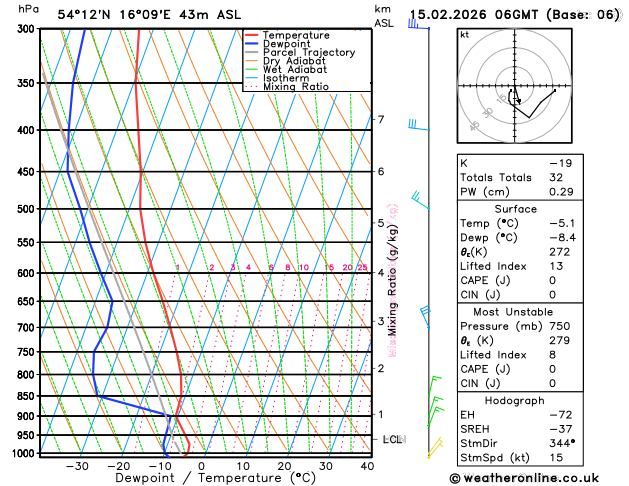
Task: Click the gray Parcel Trajectory legend line
Action: [251, 53]
